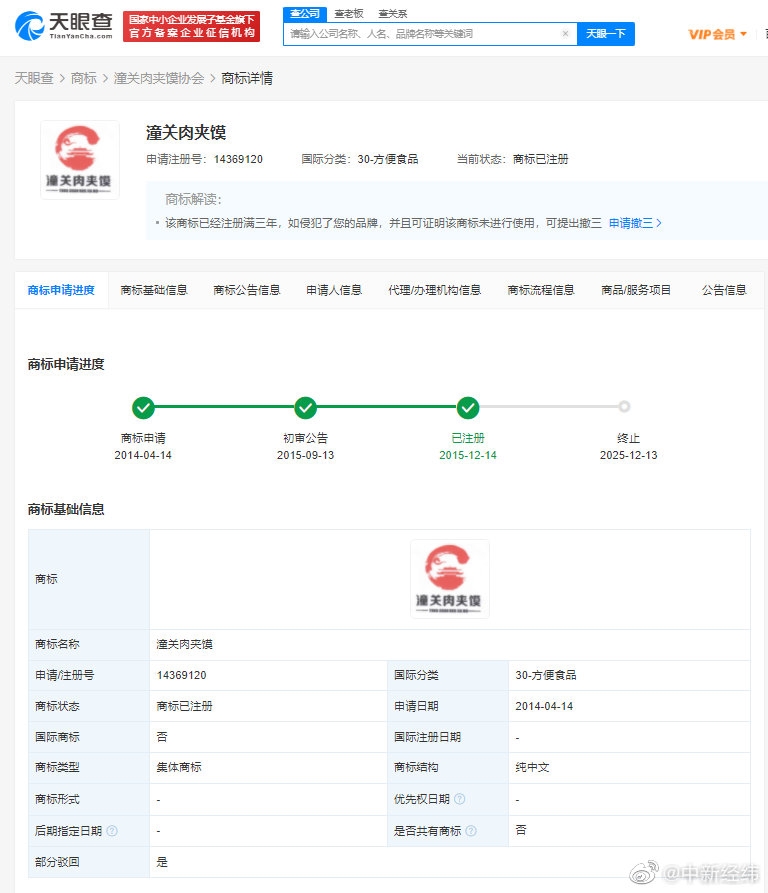This screenshot has width=768, height=893.
Task: Click the 已注册 green checkmark step
Action: (468, 408)
